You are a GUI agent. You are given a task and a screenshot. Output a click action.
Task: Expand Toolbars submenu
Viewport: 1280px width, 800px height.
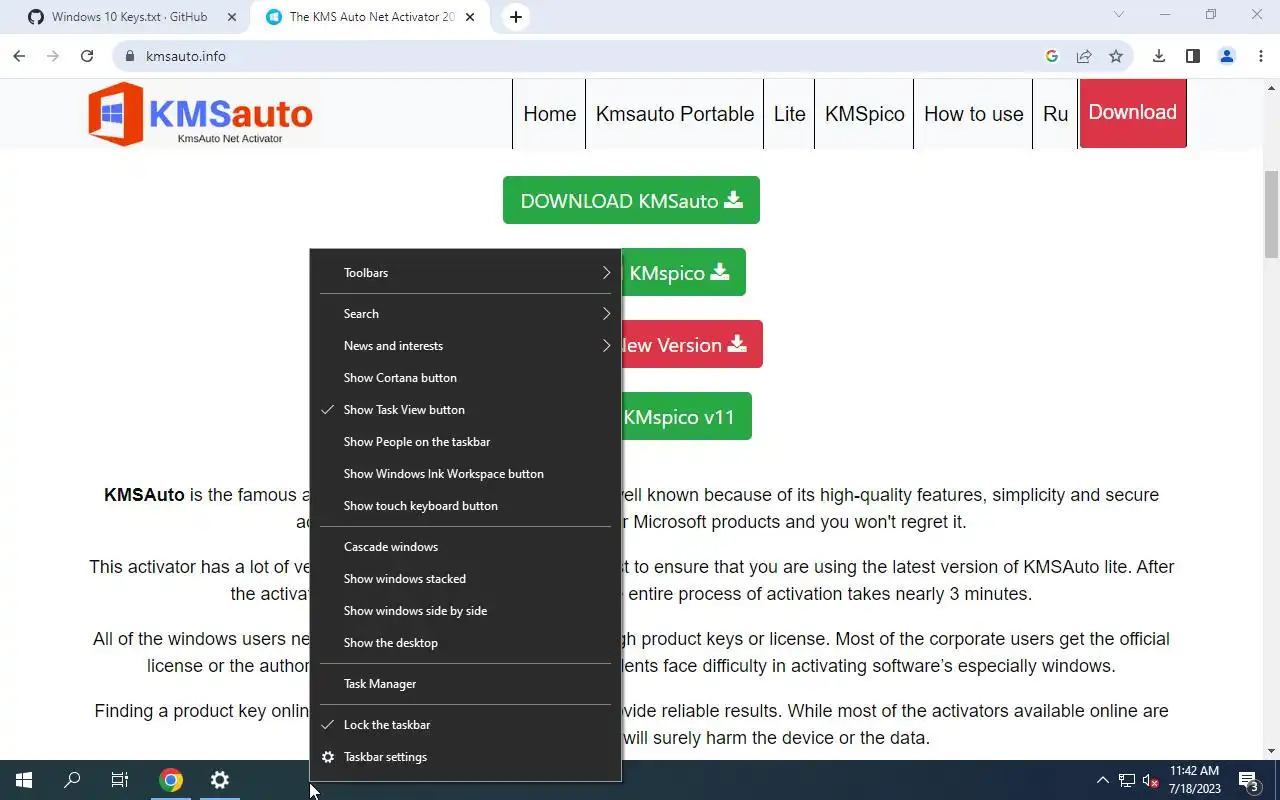pyautogui.click(x=465, y=273)
